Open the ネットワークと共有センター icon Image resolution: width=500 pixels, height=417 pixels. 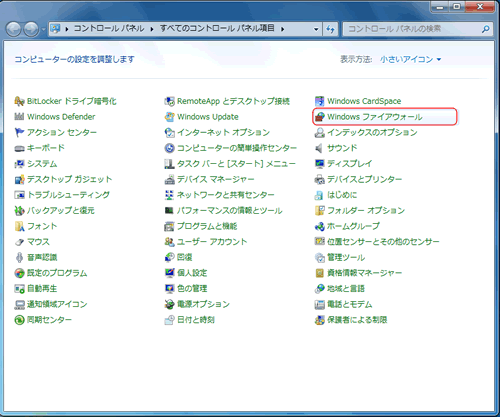point(169,195)
